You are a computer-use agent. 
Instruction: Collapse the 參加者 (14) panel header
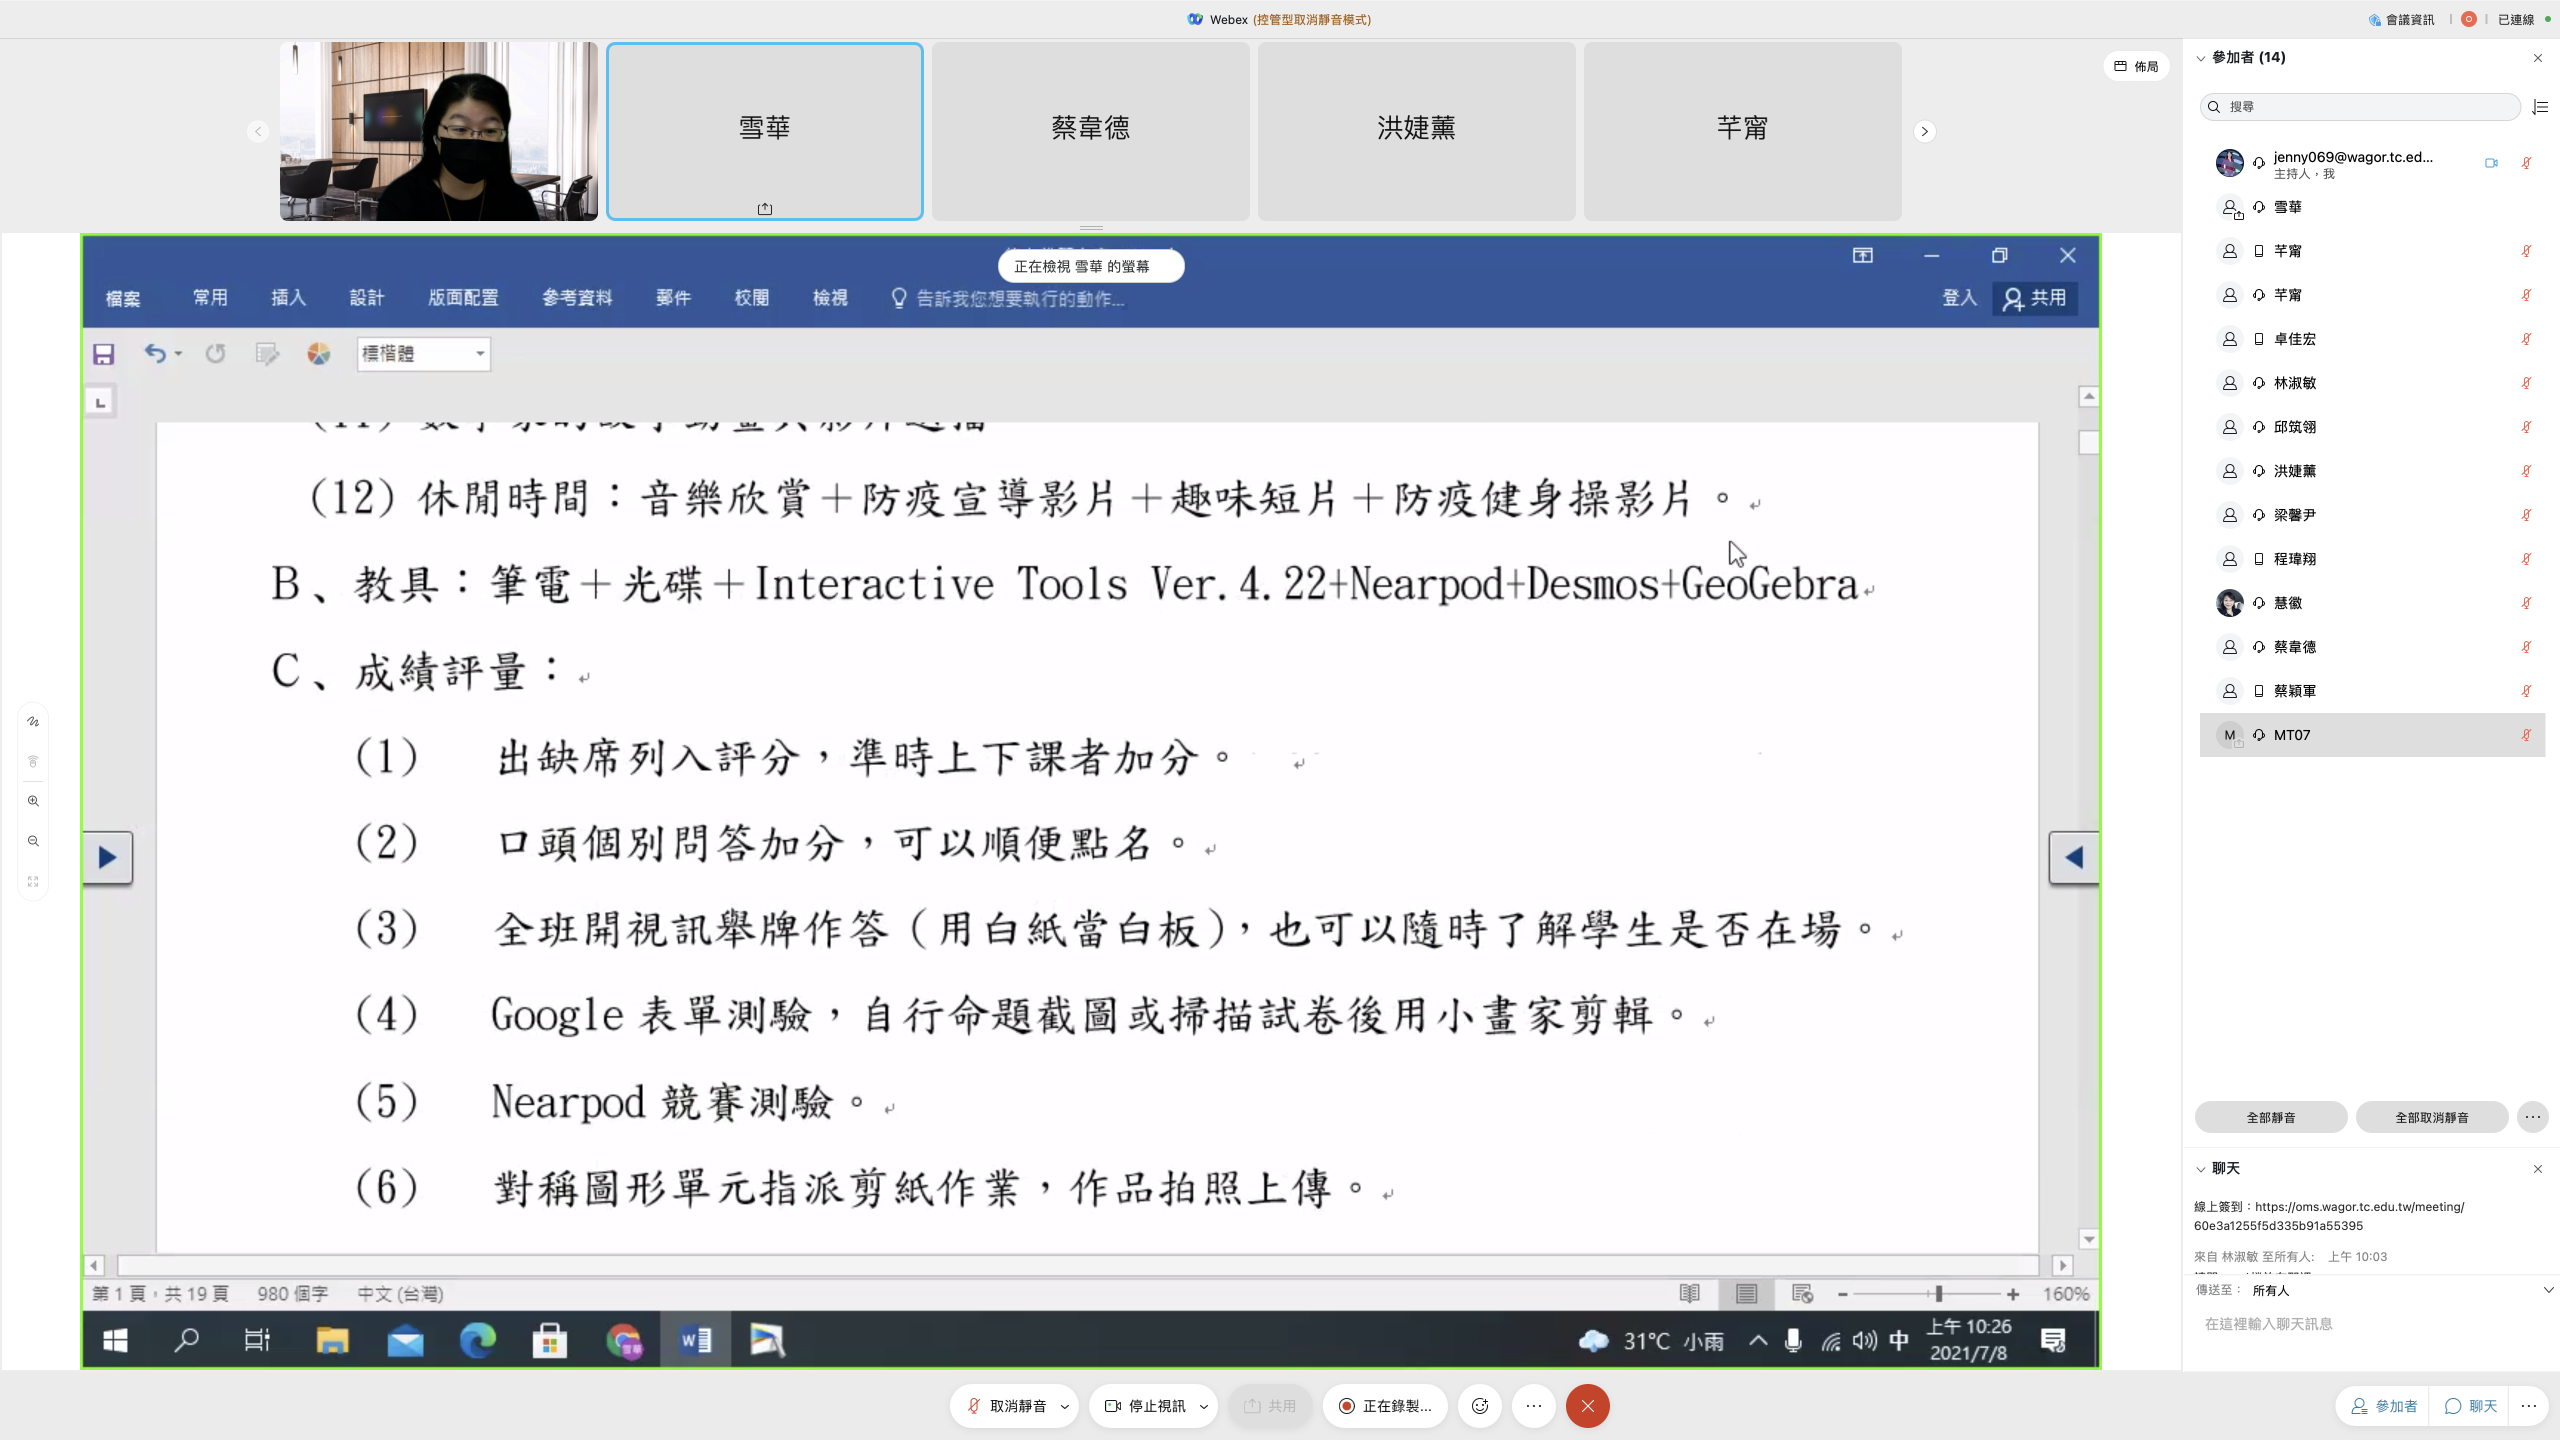pyautogui.click(x=2201, y=58)
